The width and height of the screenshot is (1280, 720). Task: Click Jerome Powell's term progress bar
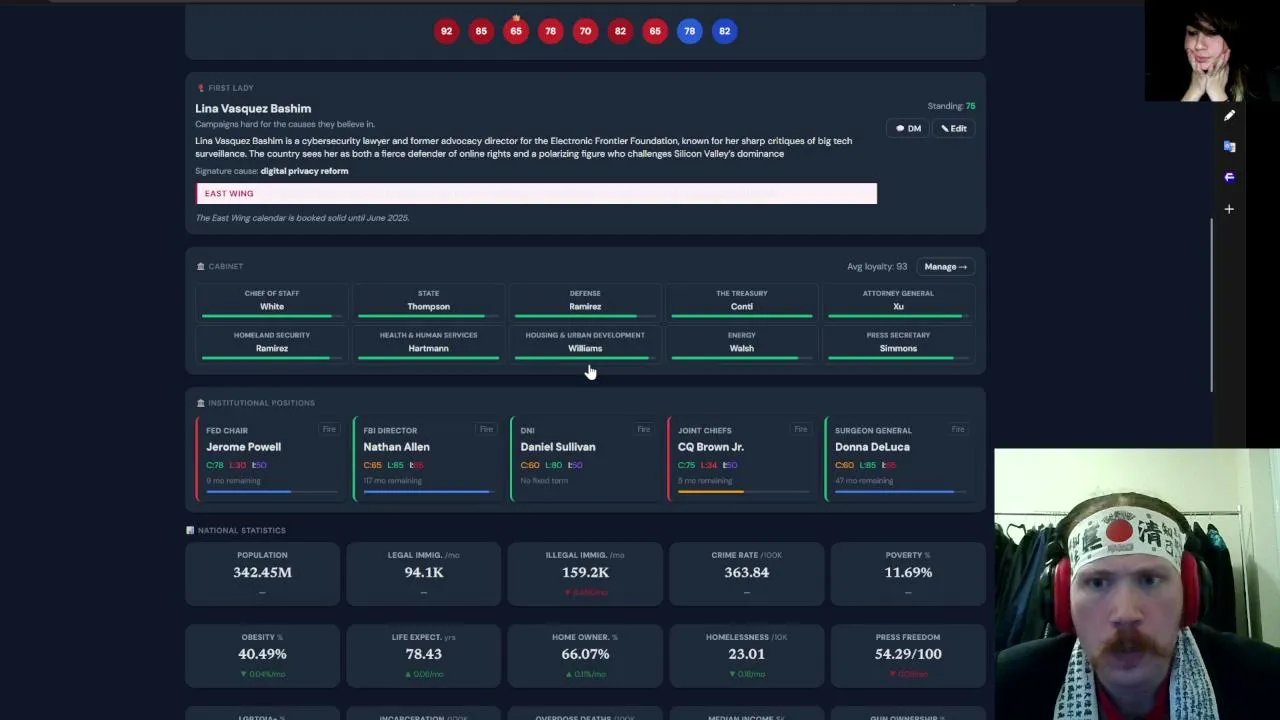point(272,491)
